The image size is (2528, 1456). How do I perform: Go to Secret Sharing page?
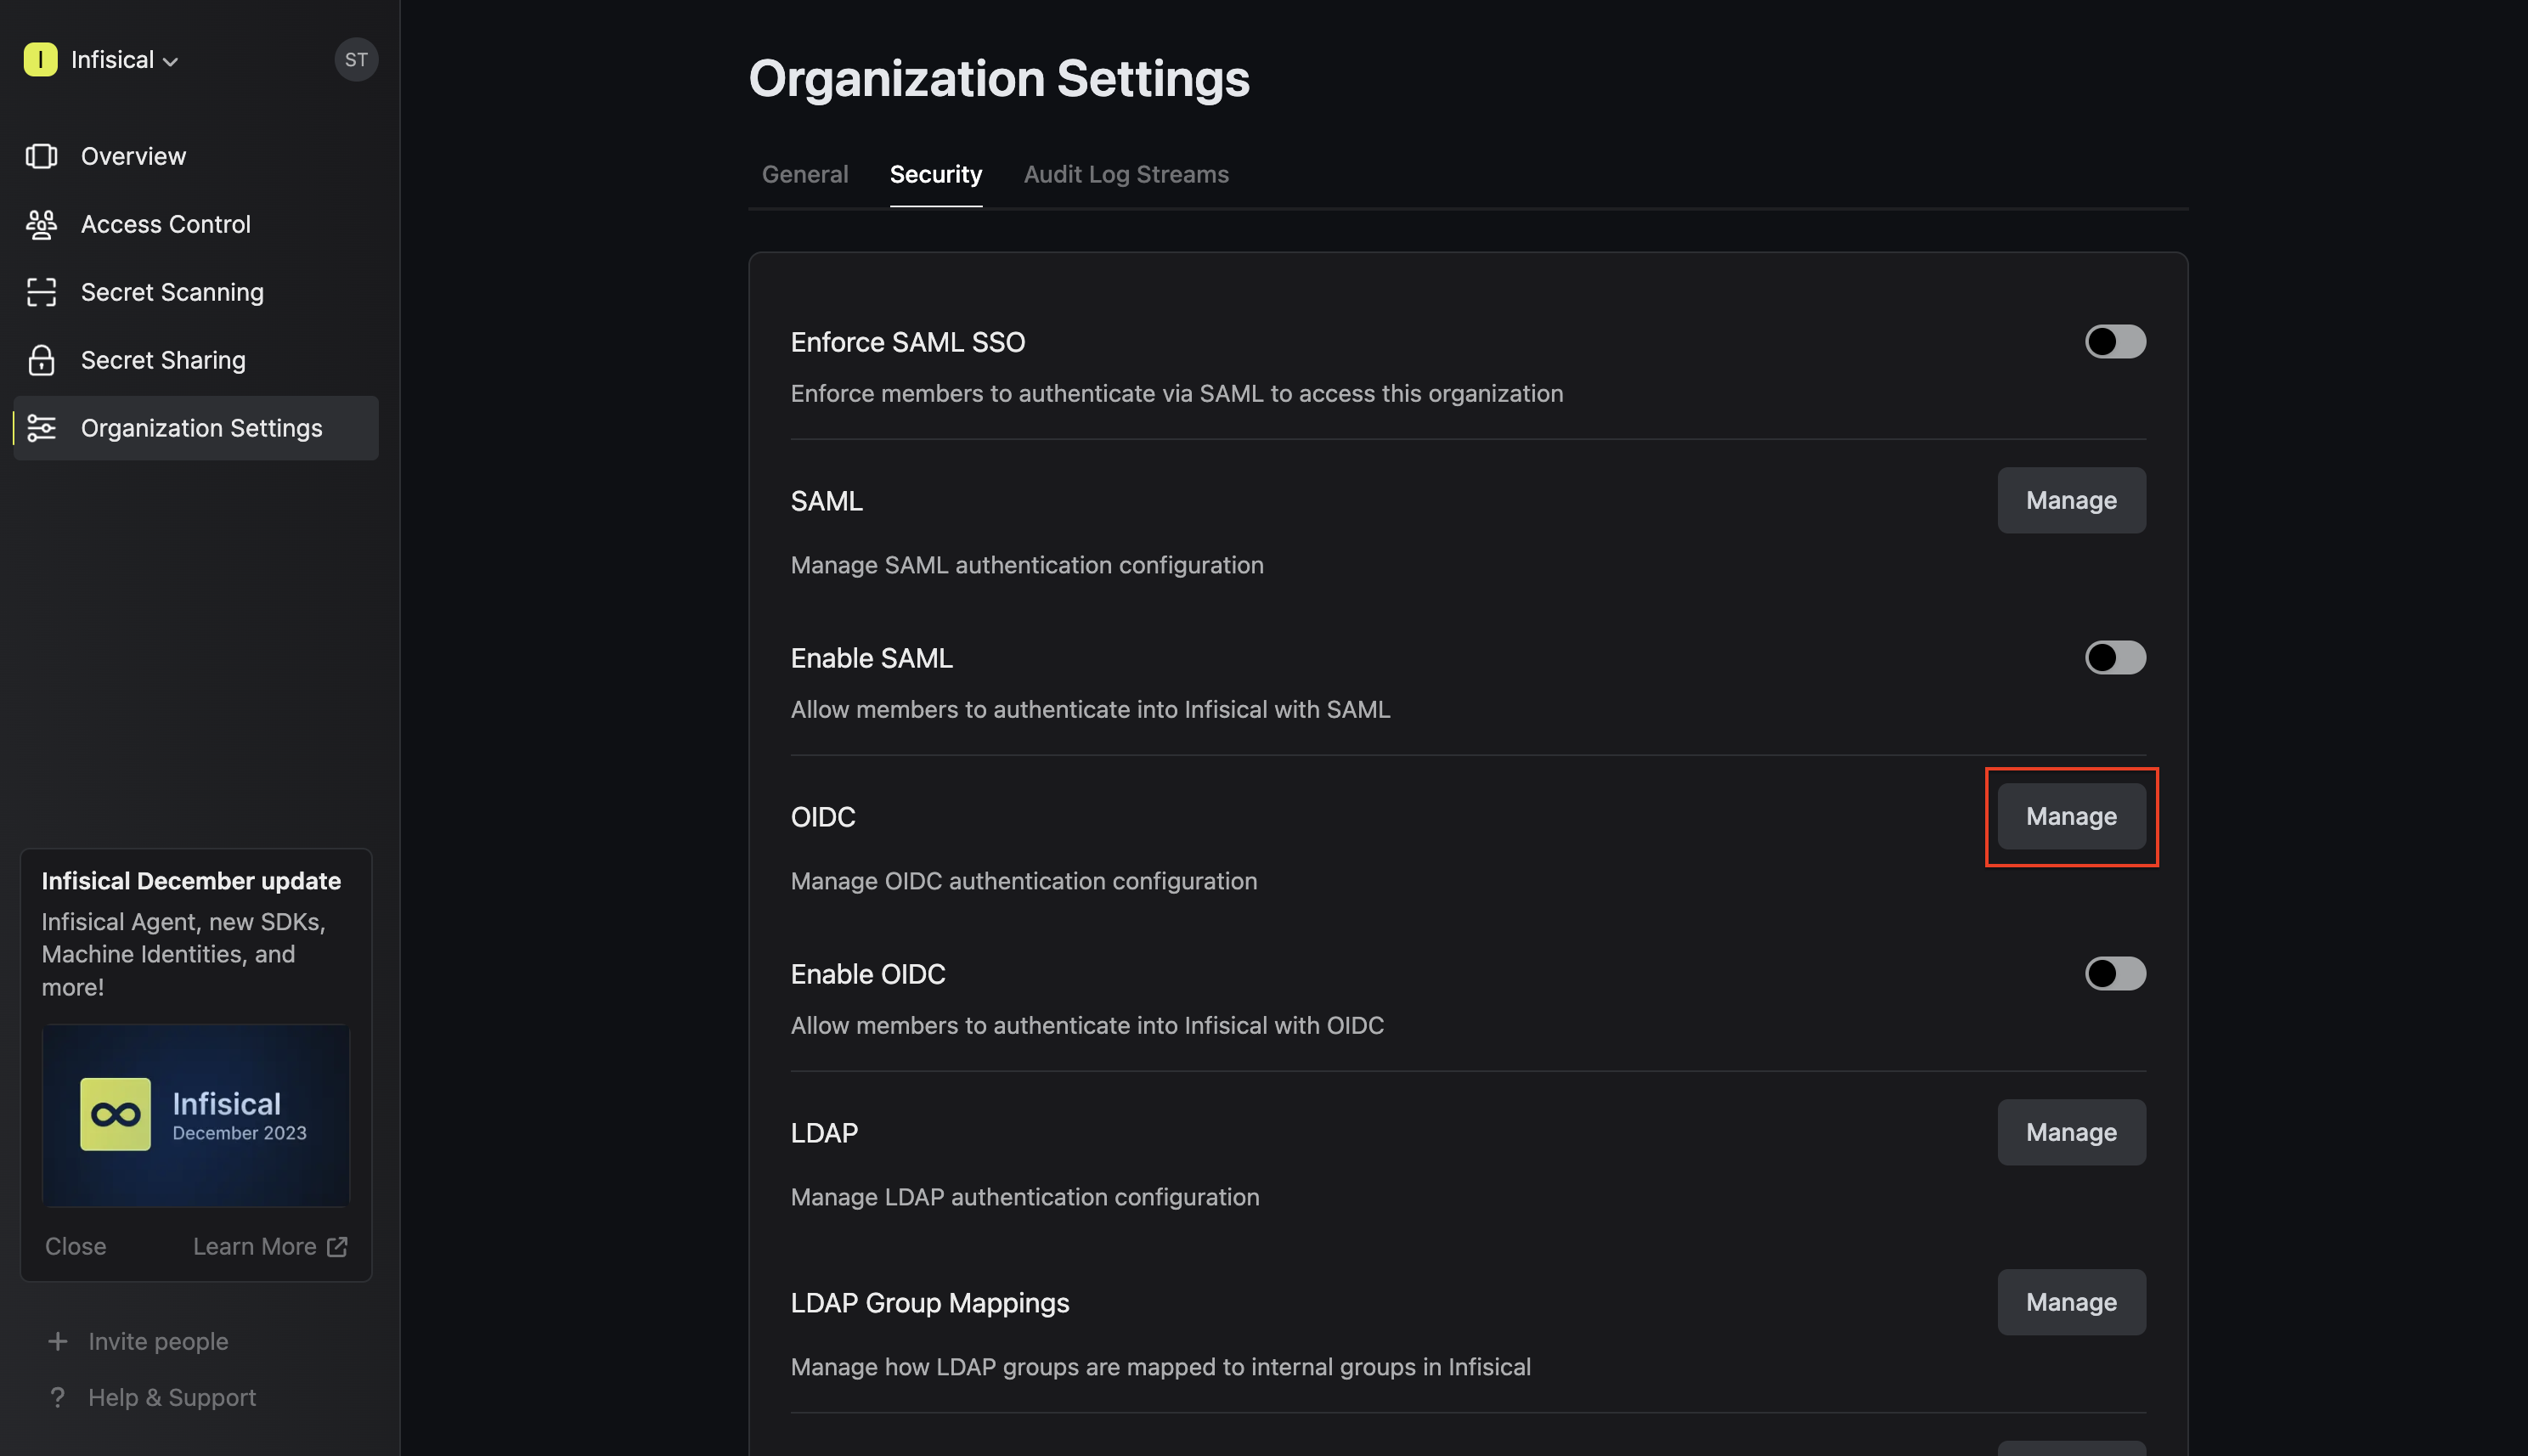coord(196,360)
